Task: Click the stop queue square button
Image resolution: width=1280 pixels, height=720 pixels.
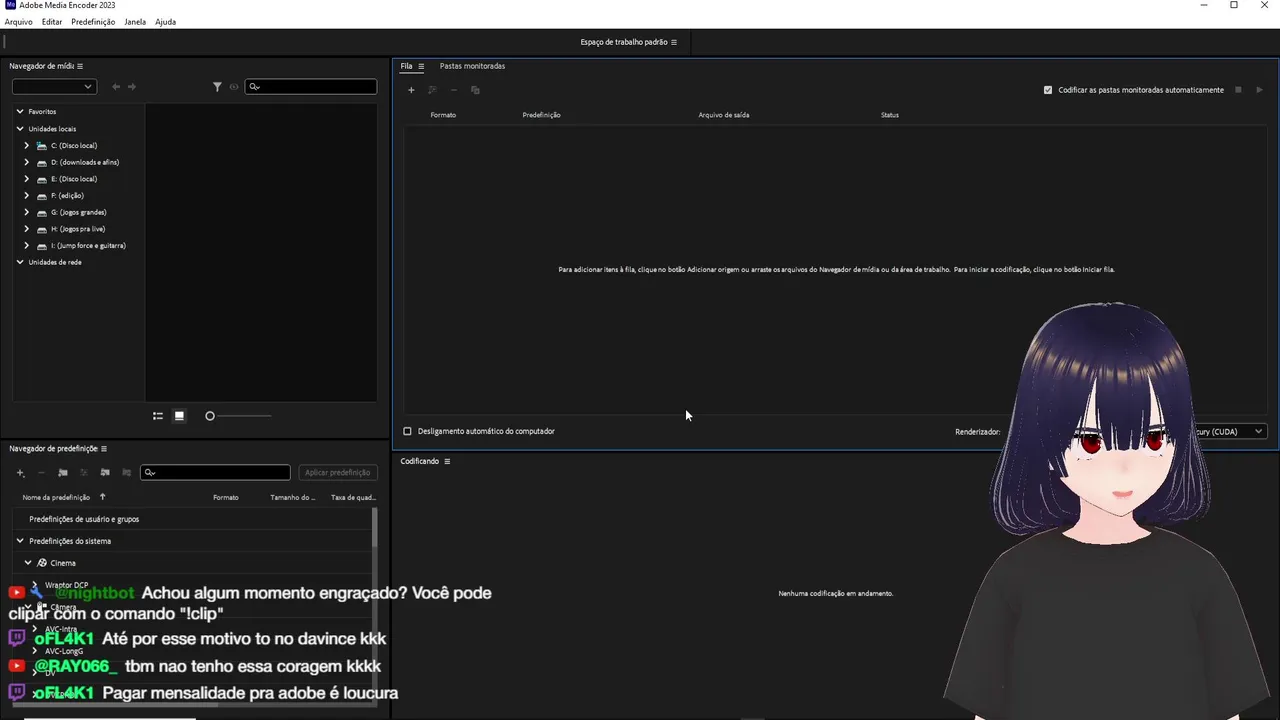Action: (x=1238, y=90)
